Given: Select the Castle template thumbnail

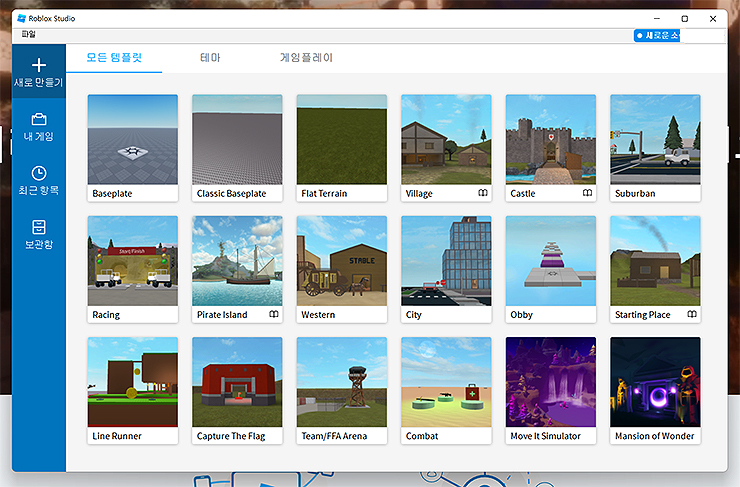Looking at the screenshot, I should coord(551,139).
